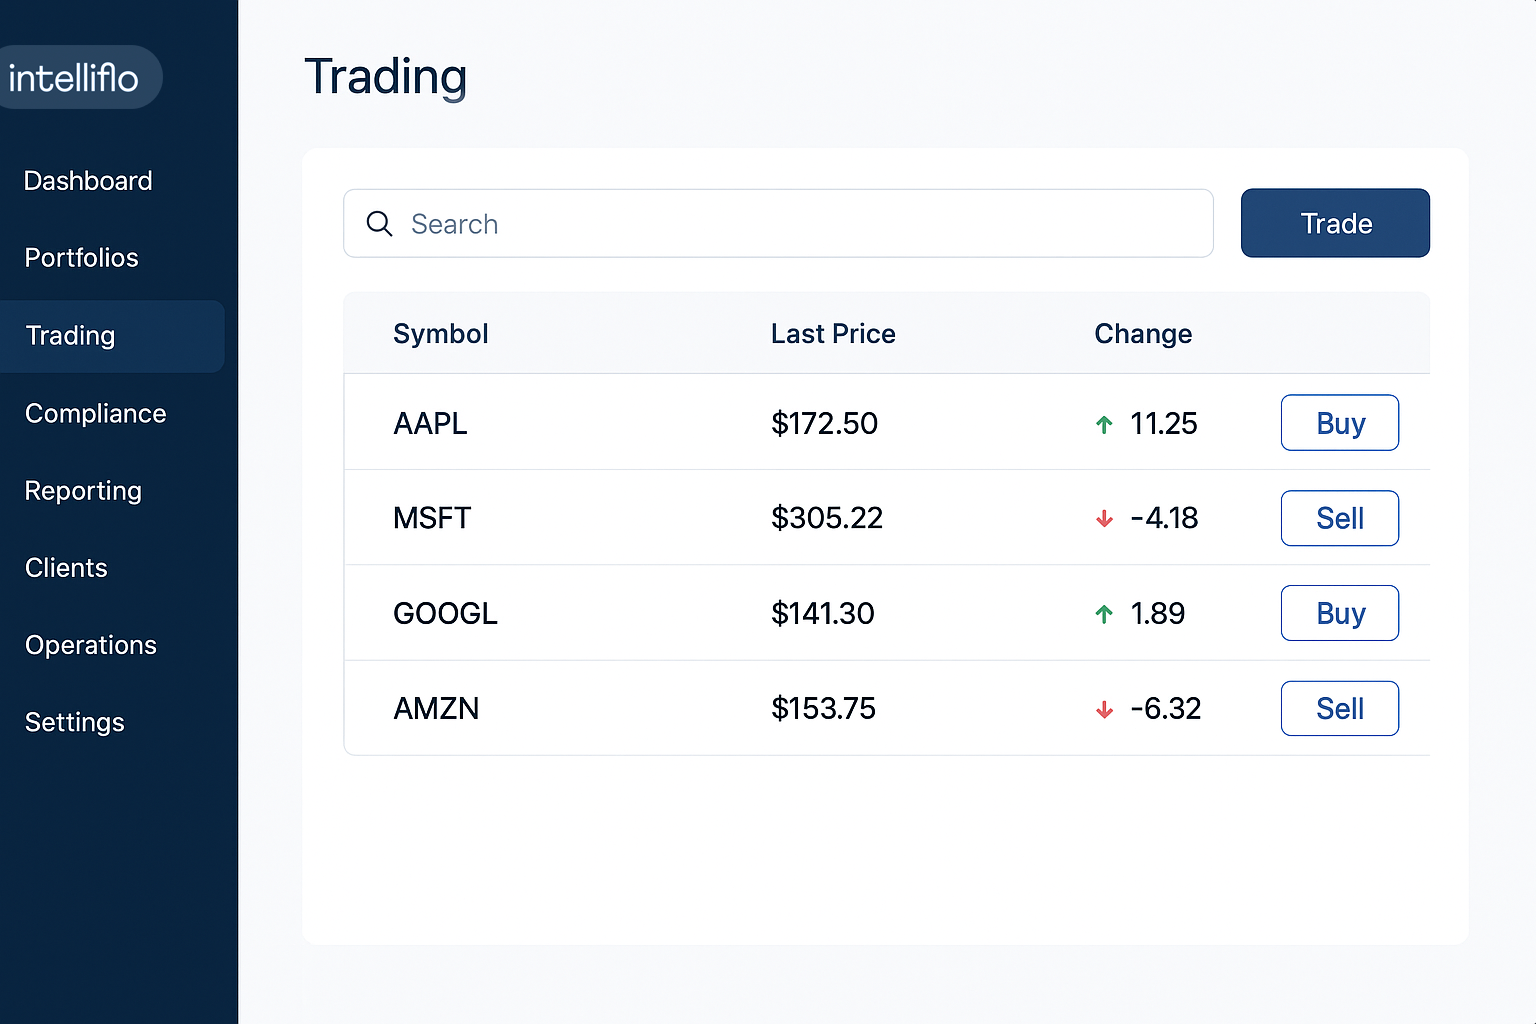Open the Dashboard page

coord(88,181)
